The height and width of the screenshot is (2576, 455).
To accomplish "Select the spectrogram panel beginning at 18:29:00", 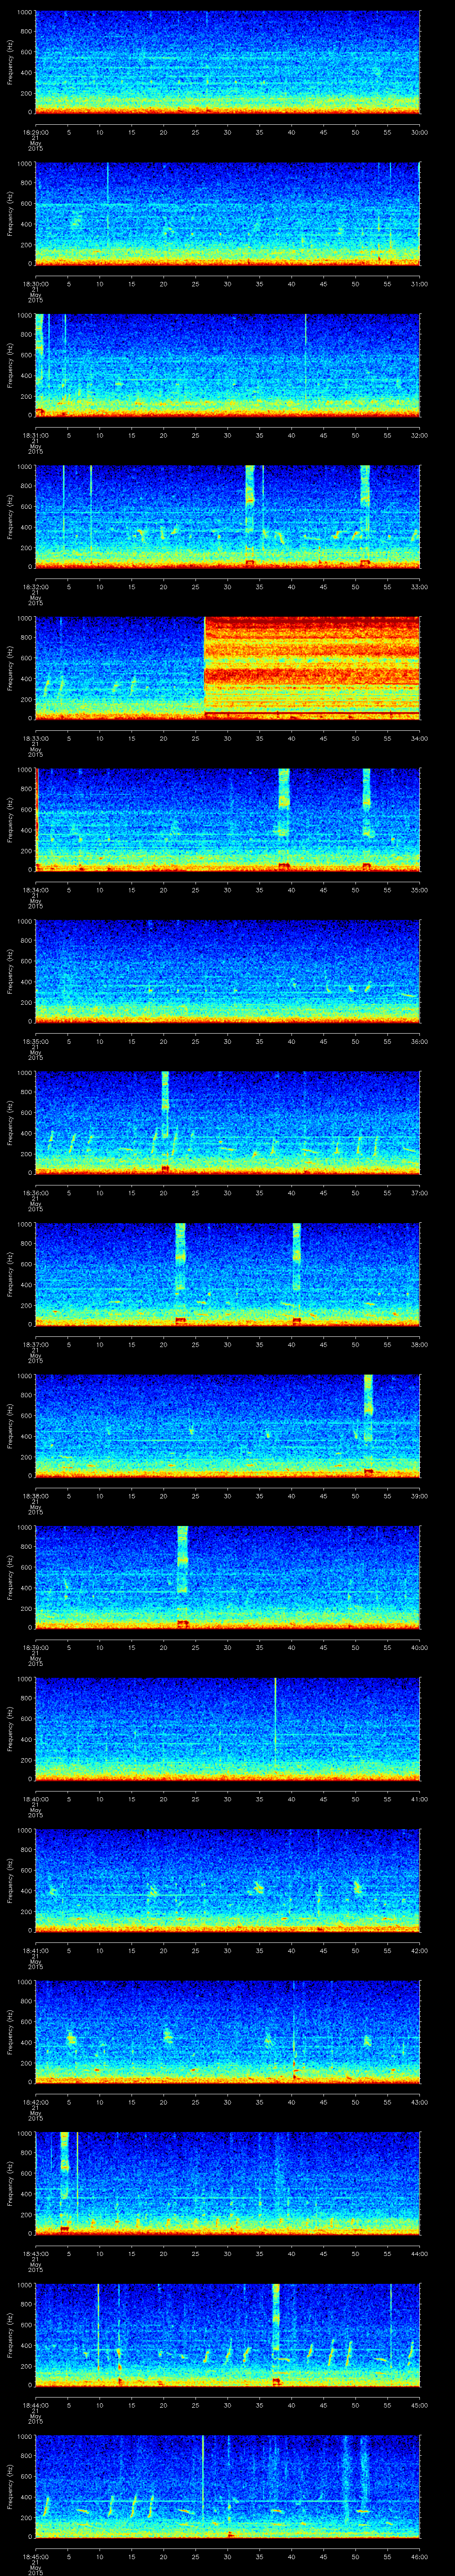I will point(228,62).
